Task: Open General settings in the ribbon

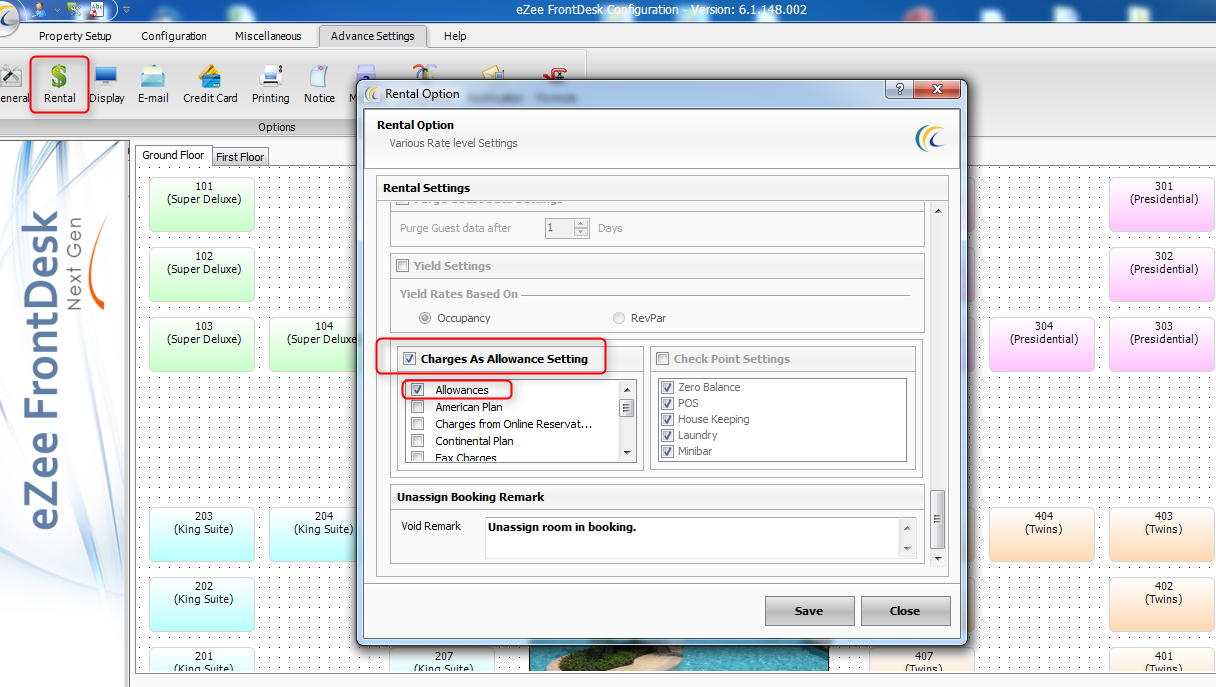Action: [x=12, y=84]
